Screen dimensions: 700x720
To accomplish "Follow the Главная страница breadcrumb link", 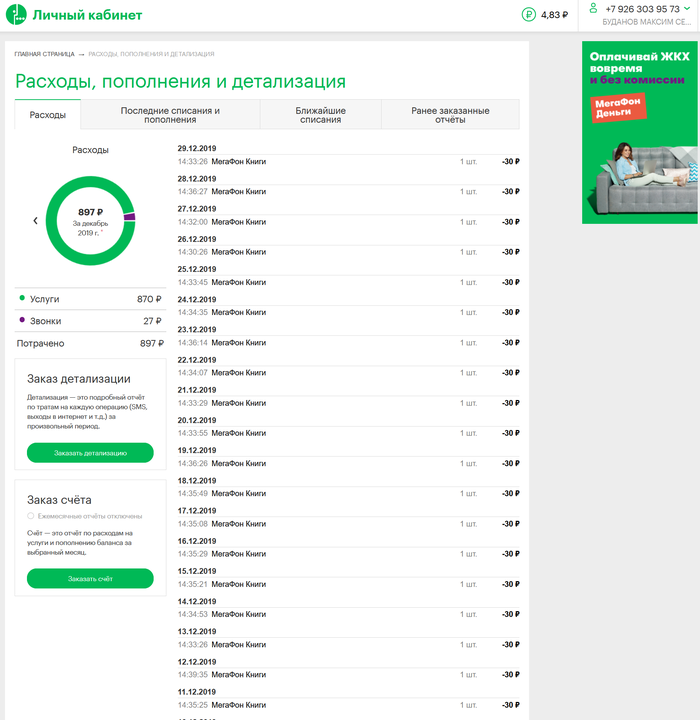I will 44,54.
